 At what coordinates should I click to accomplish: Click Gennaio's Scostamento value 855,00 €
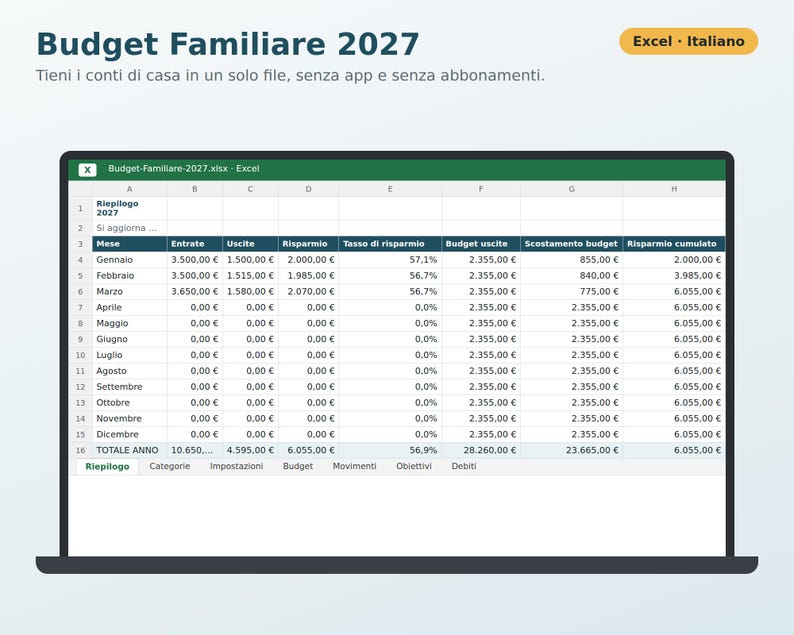point(572,260)
